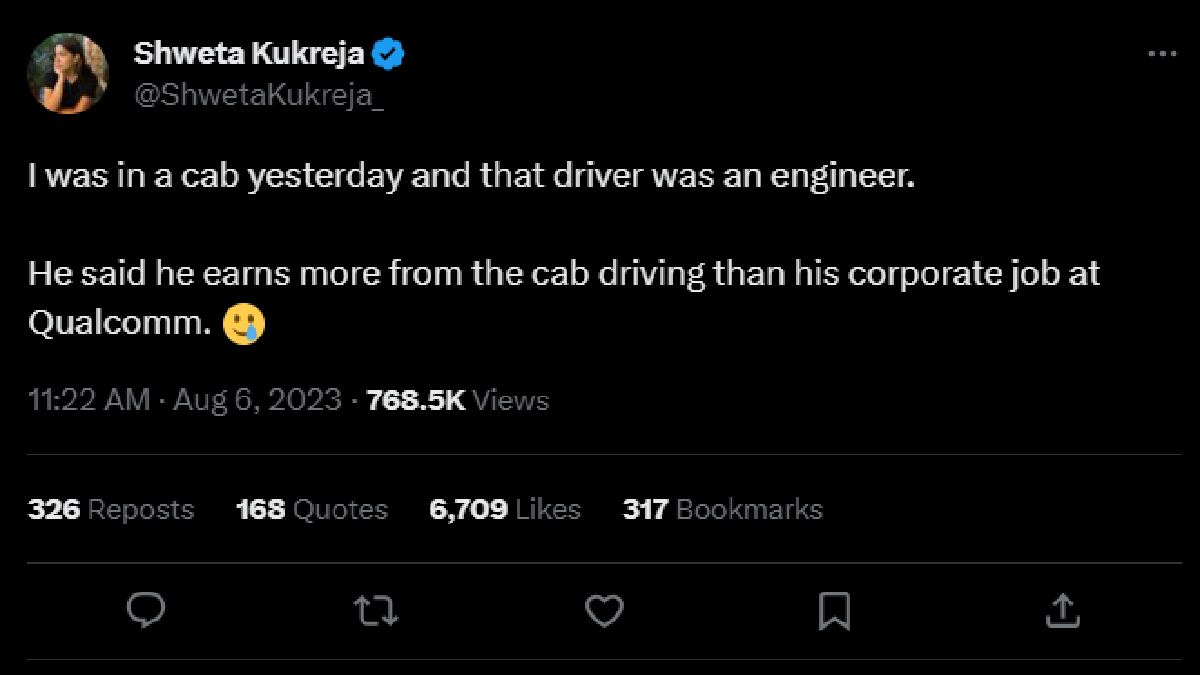Repost this tweet using the repost icon

pos(376,610)
